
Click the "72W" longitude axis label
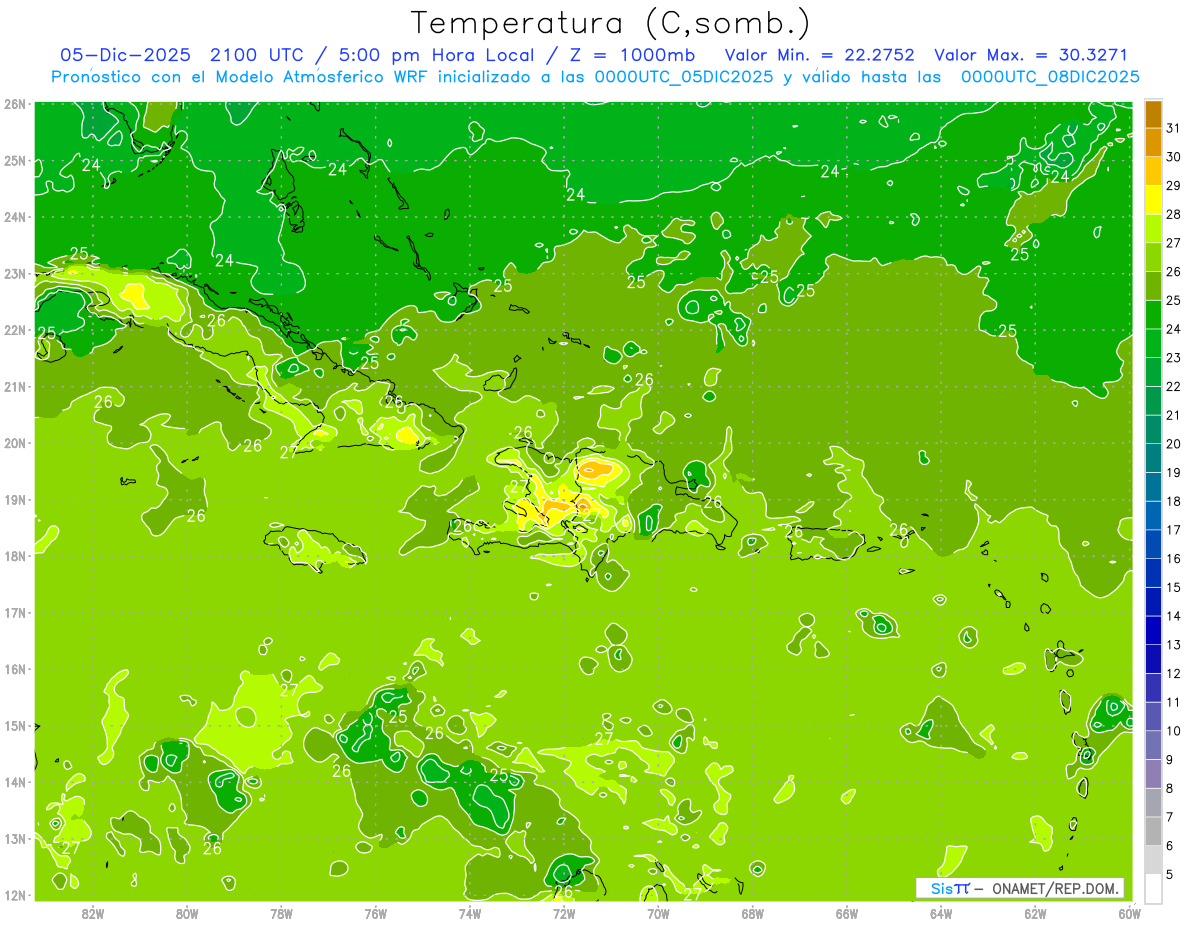pyautogui.click(x=564, y=913)
